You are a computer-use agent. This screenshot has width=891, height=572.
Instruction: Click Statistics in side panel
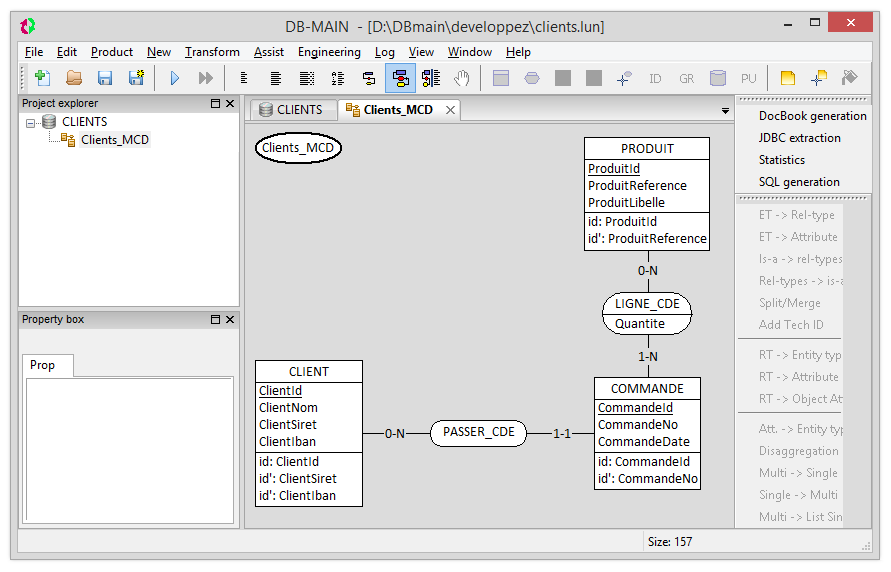point(782,160)
